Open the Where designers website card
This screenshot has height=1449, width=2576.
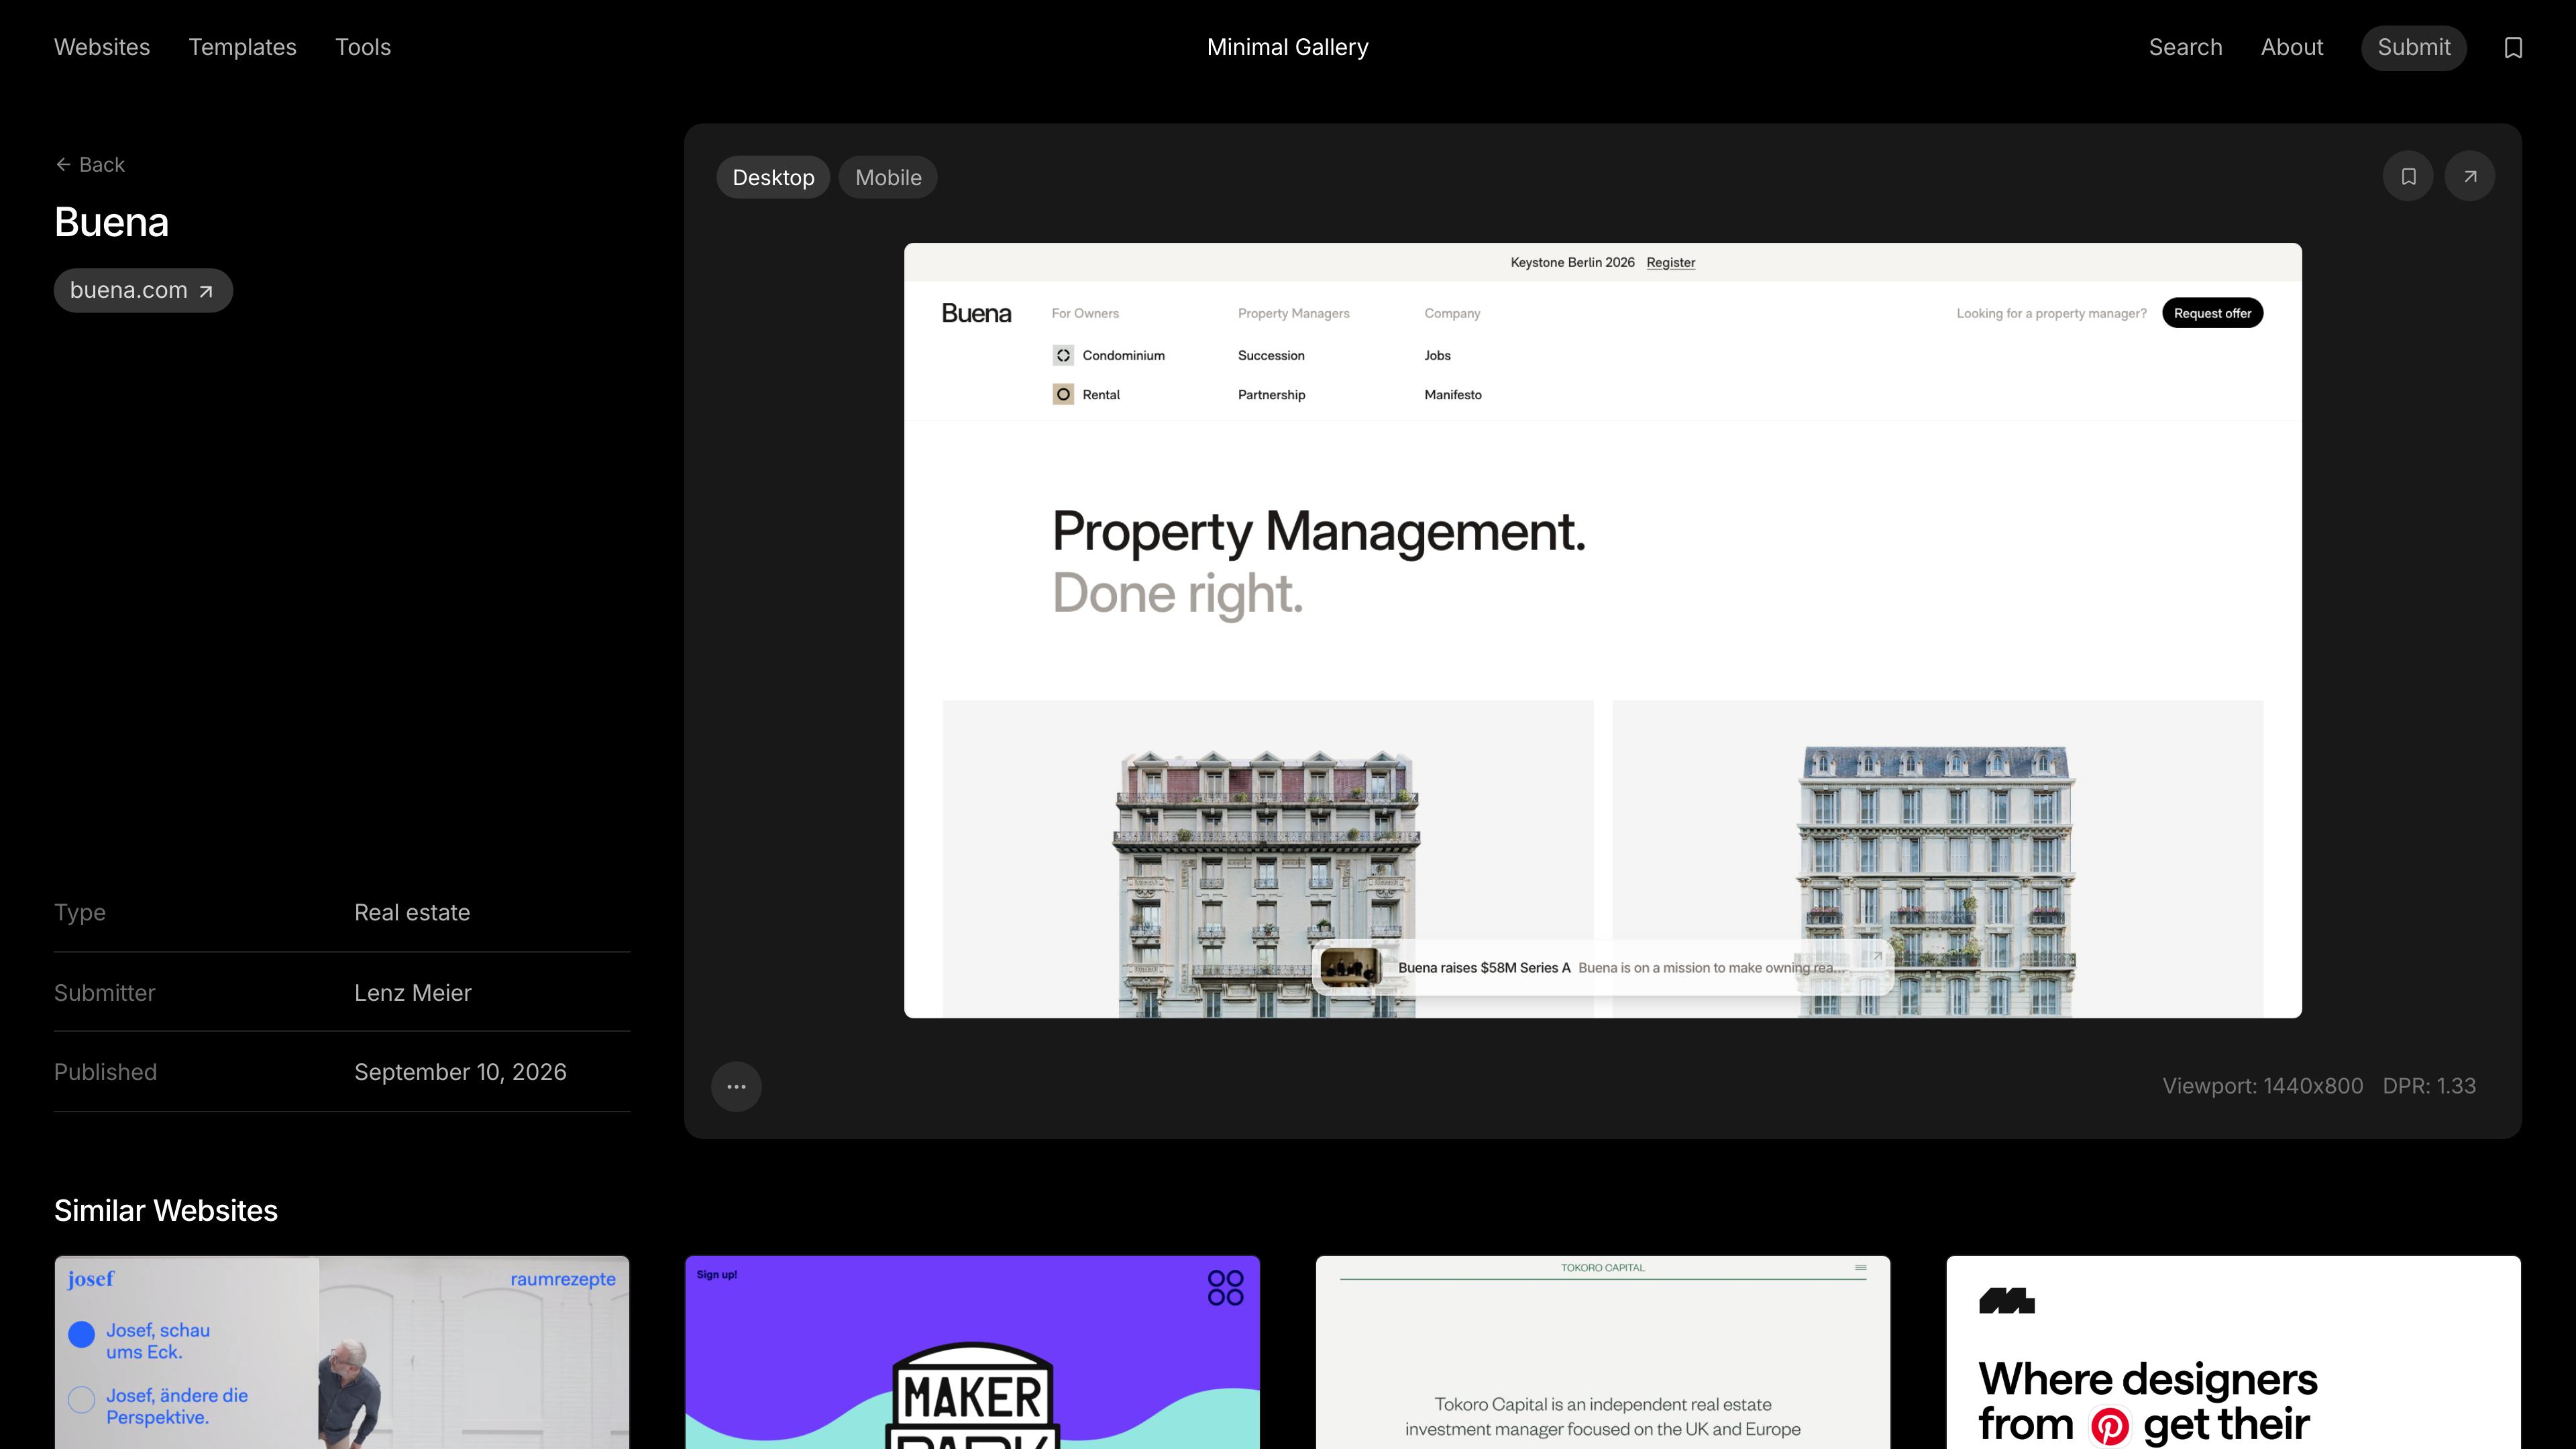[x=2234, y=1352]
